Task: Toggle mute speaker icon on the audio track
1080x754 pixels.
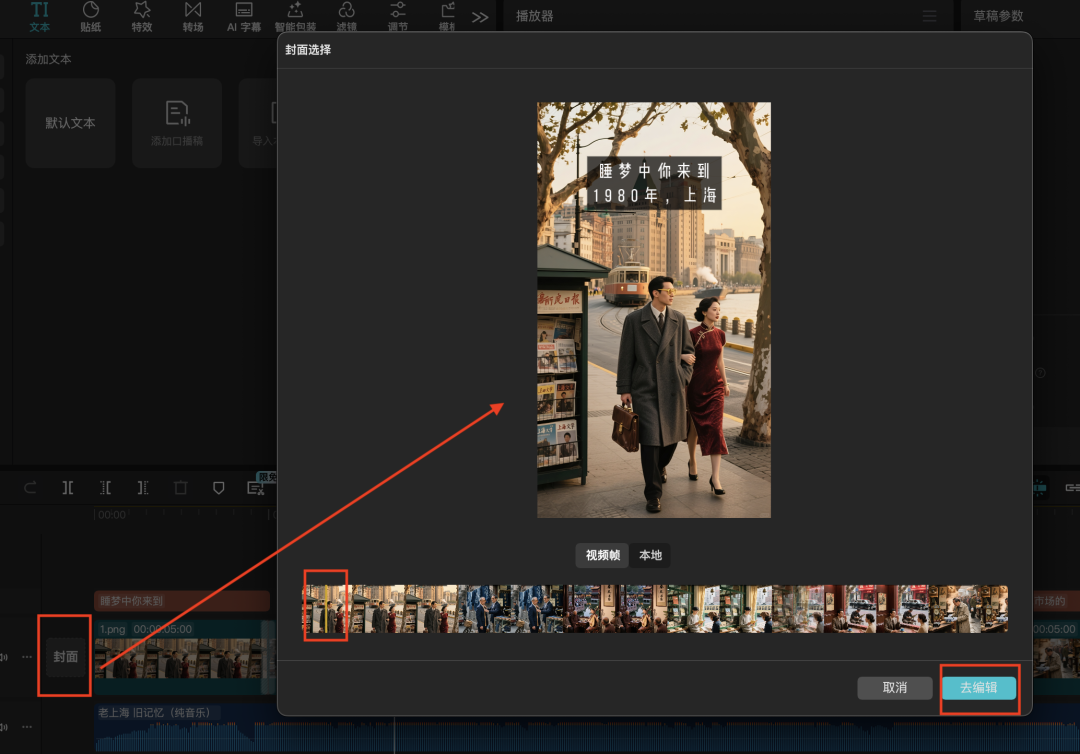Action: pos(4,726)
